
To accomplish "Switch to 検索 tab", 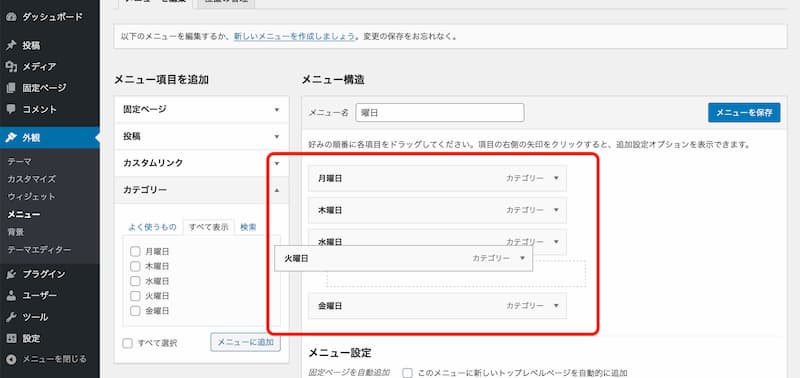I will click(x=248, y=227).
